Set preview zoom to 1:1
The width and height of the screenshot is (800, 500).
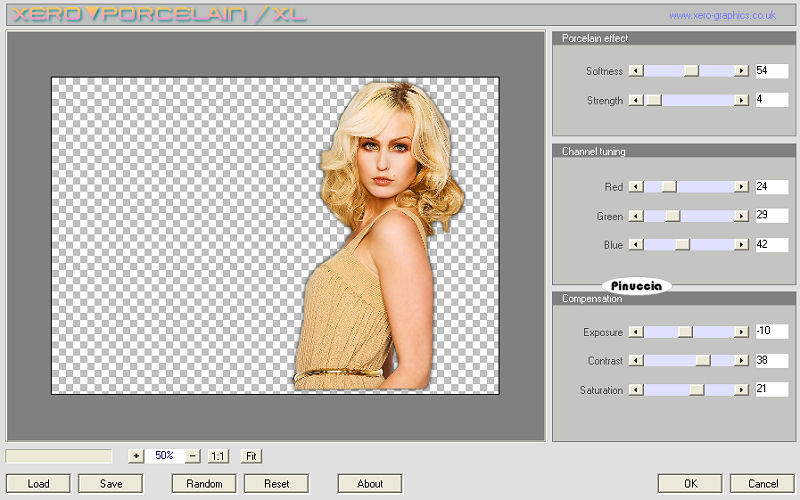pos(218,456)
